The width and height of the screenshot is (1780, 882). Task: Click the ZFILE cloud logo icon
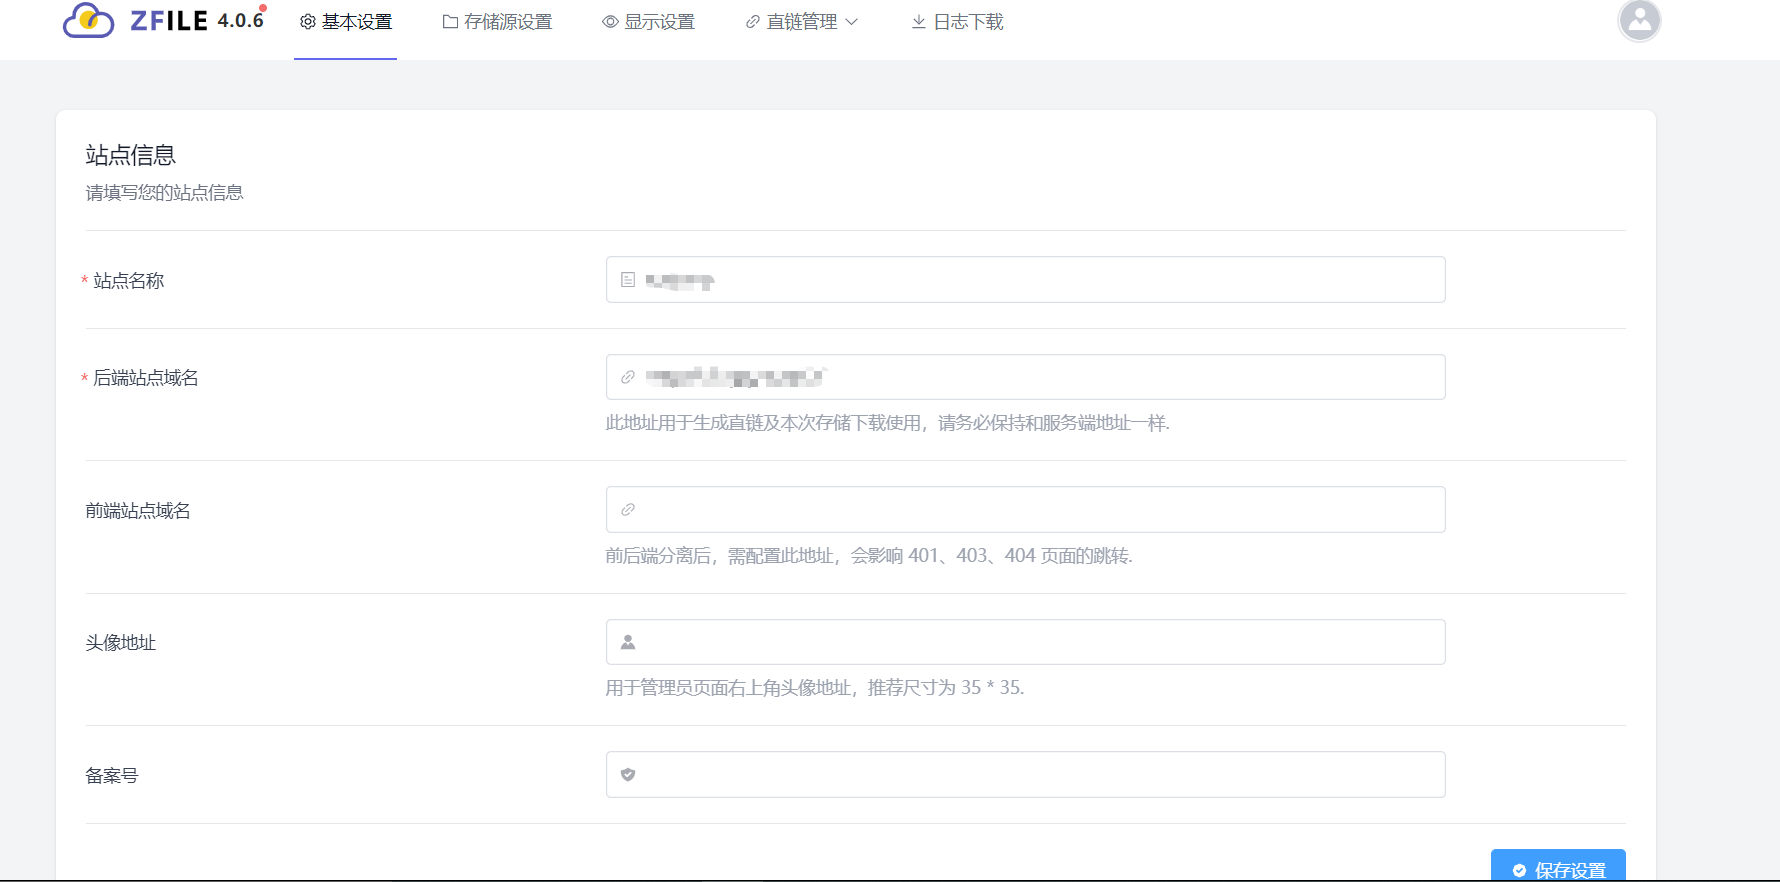point(88,20)
